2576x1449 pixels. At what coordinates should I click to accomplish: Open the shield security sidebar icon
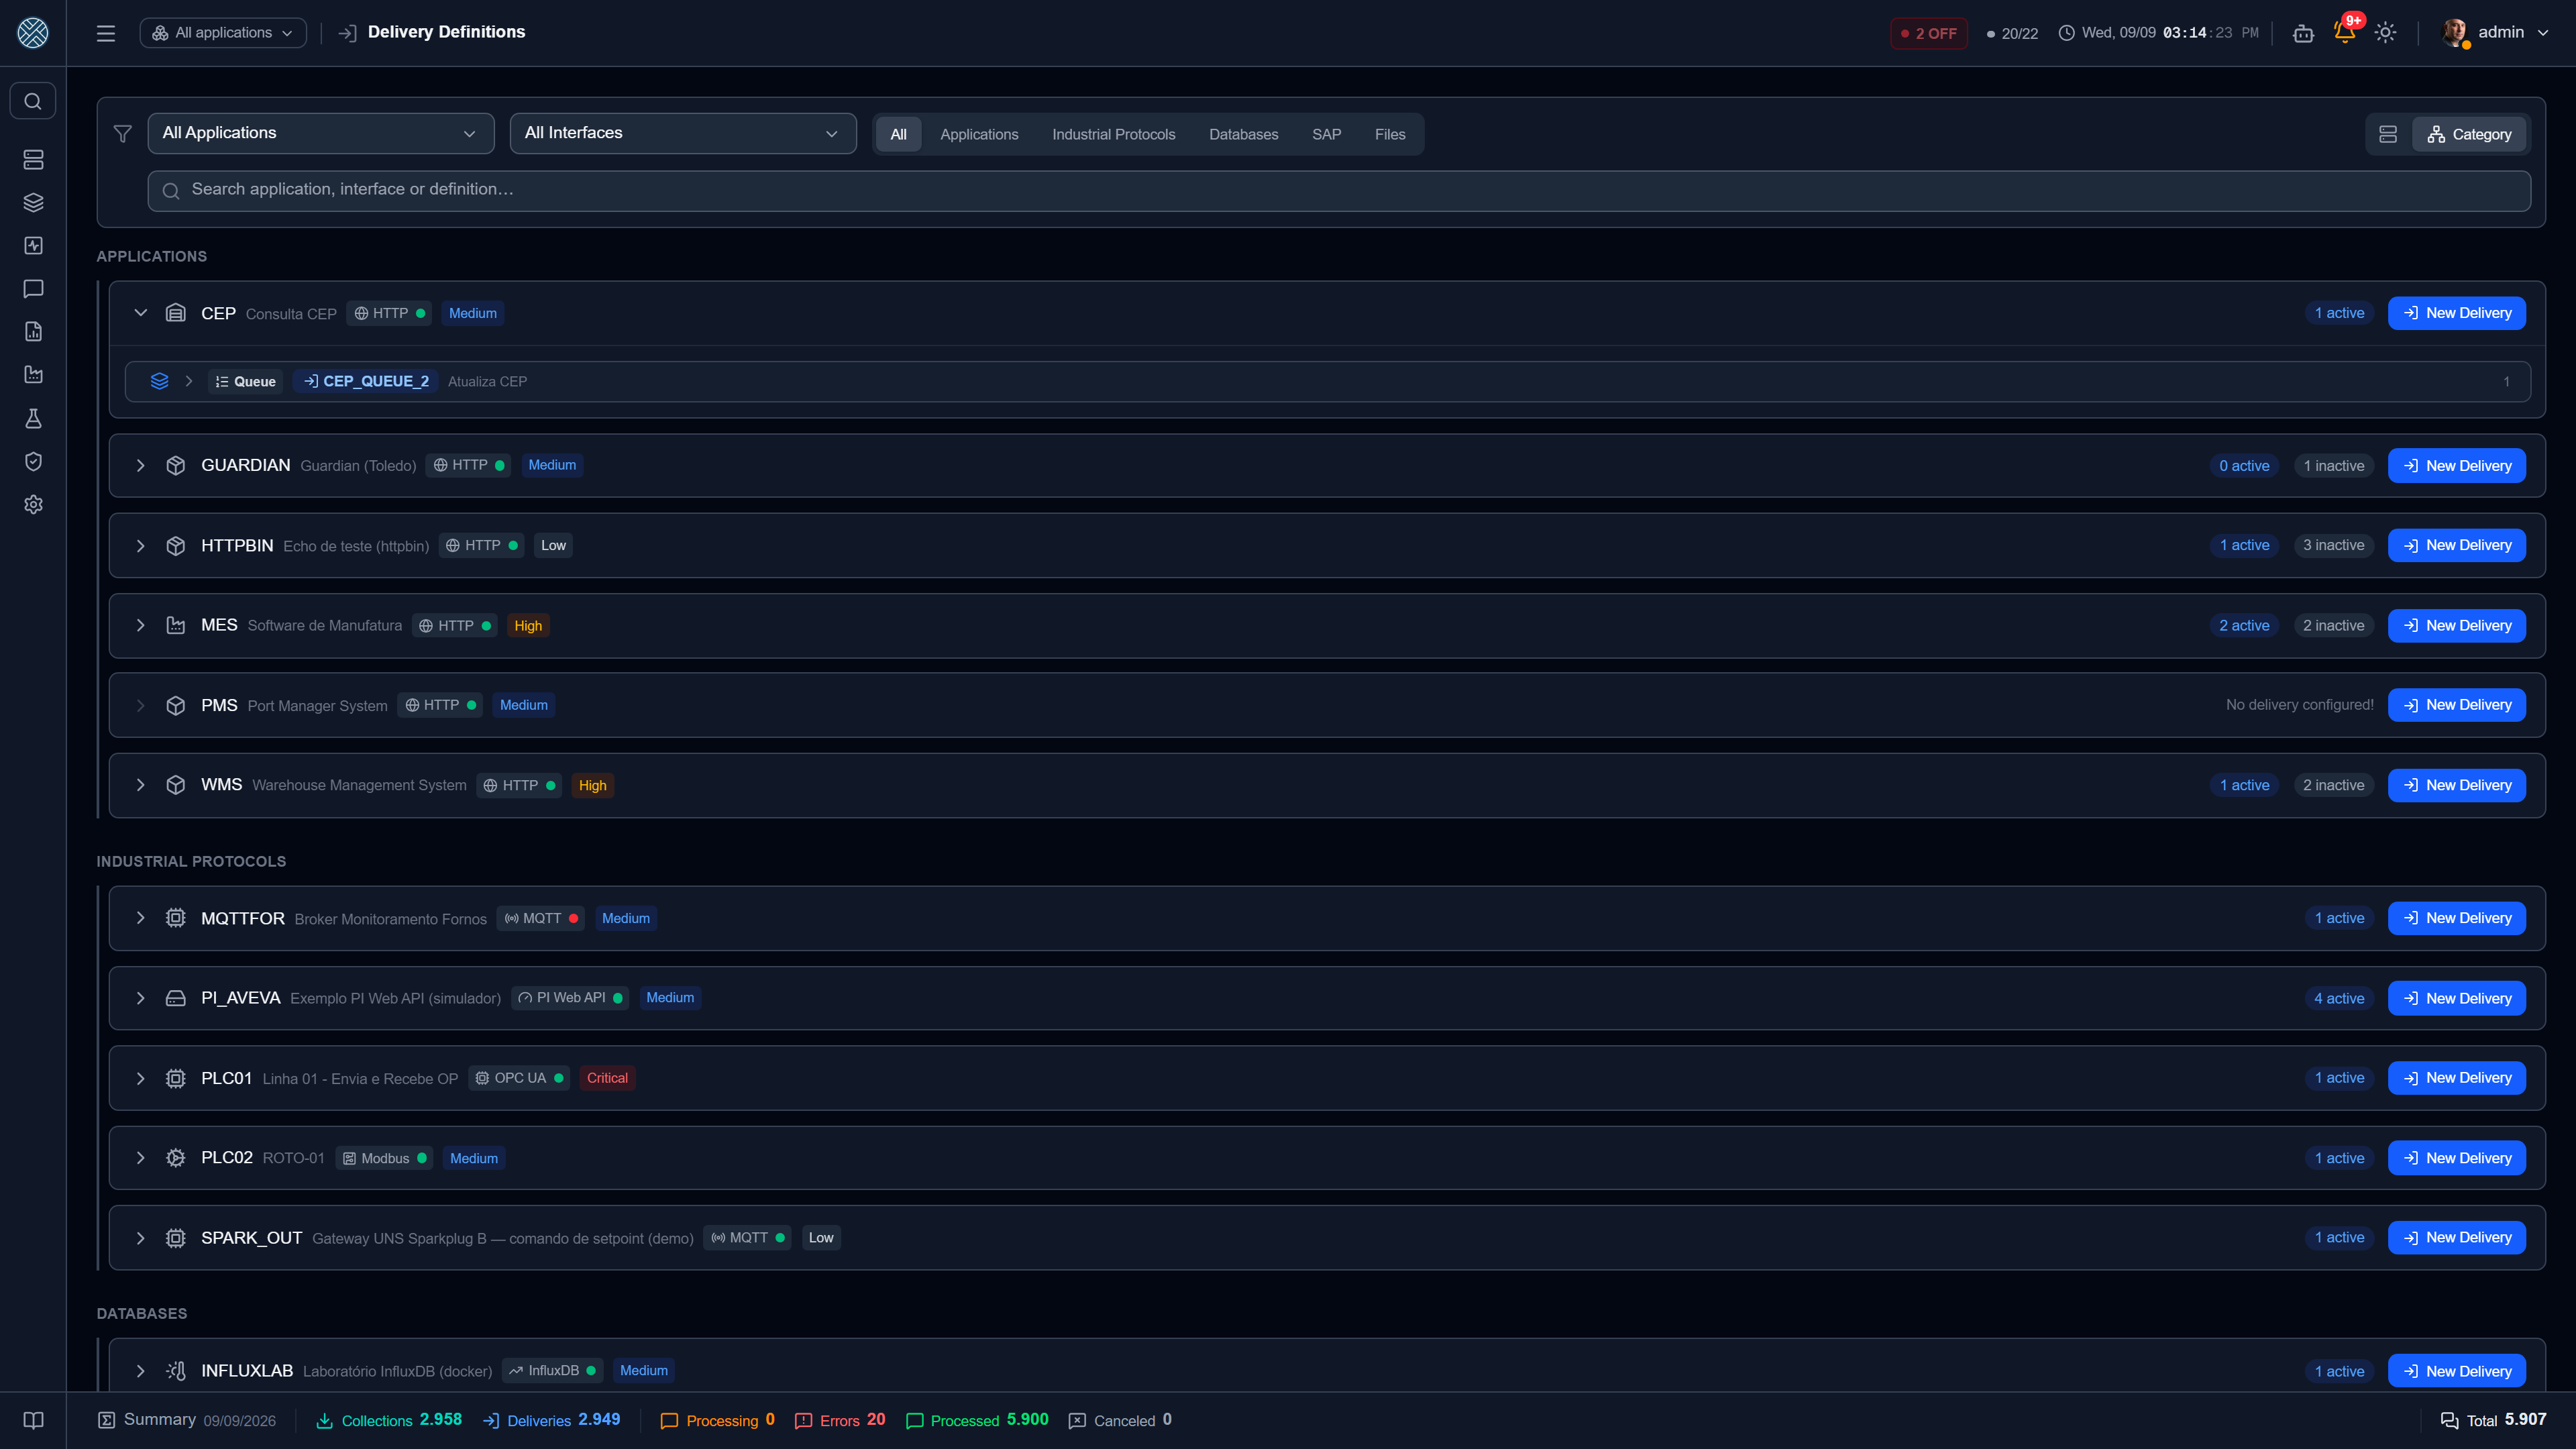click(33, 461)
